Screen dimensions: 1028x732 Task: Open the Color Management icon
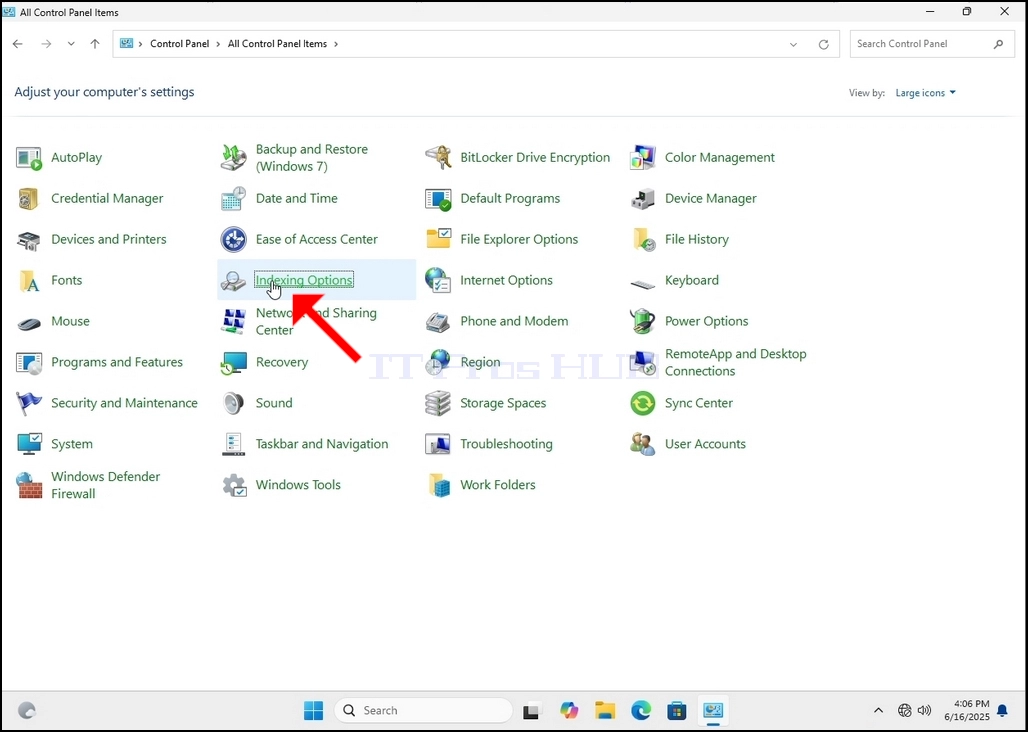(642, 158)
